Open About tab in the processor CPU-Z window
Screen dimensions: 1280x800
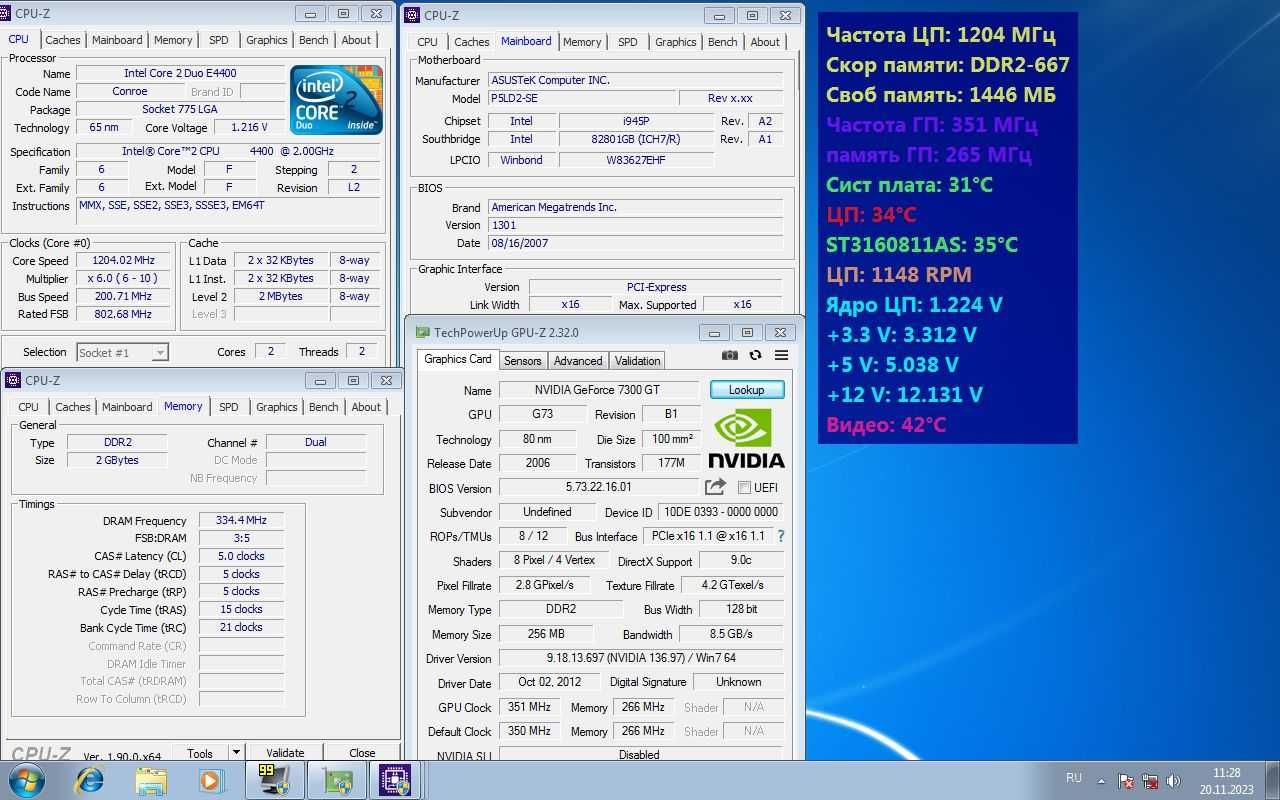coord(356,40)
